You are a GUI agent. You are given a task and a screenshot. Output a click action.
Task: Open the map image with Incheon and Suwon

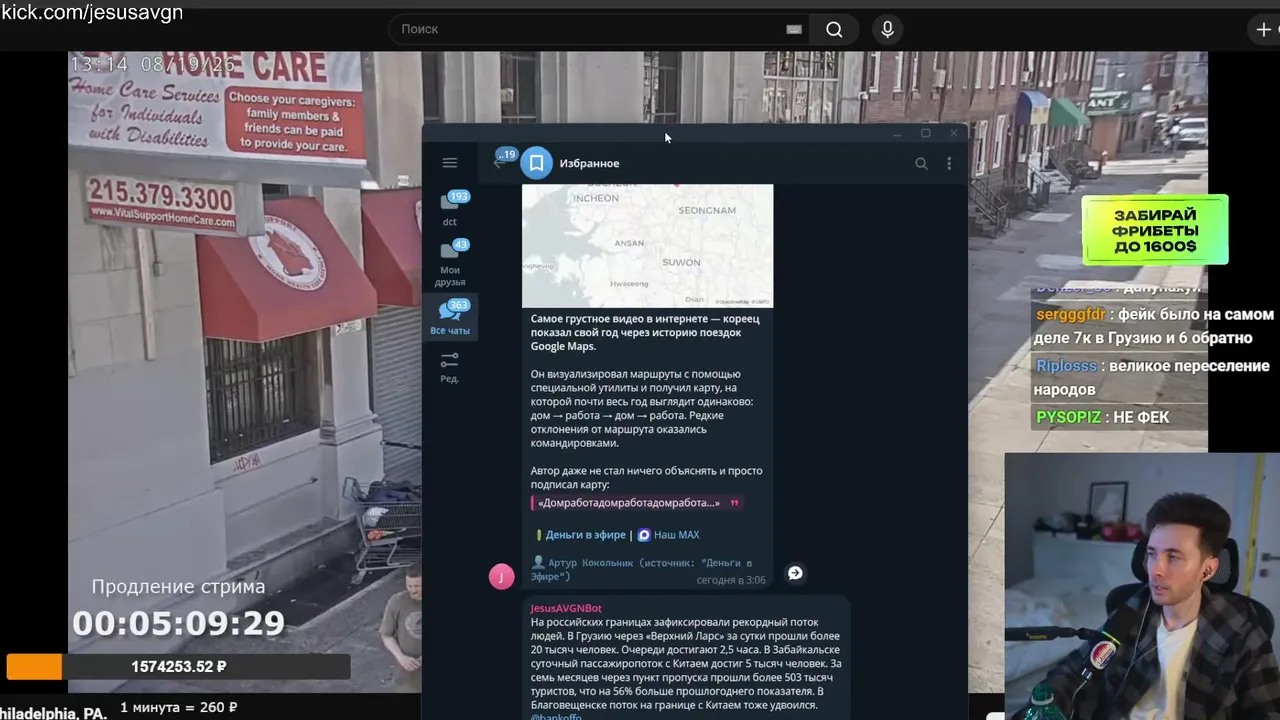coord(647,245)
